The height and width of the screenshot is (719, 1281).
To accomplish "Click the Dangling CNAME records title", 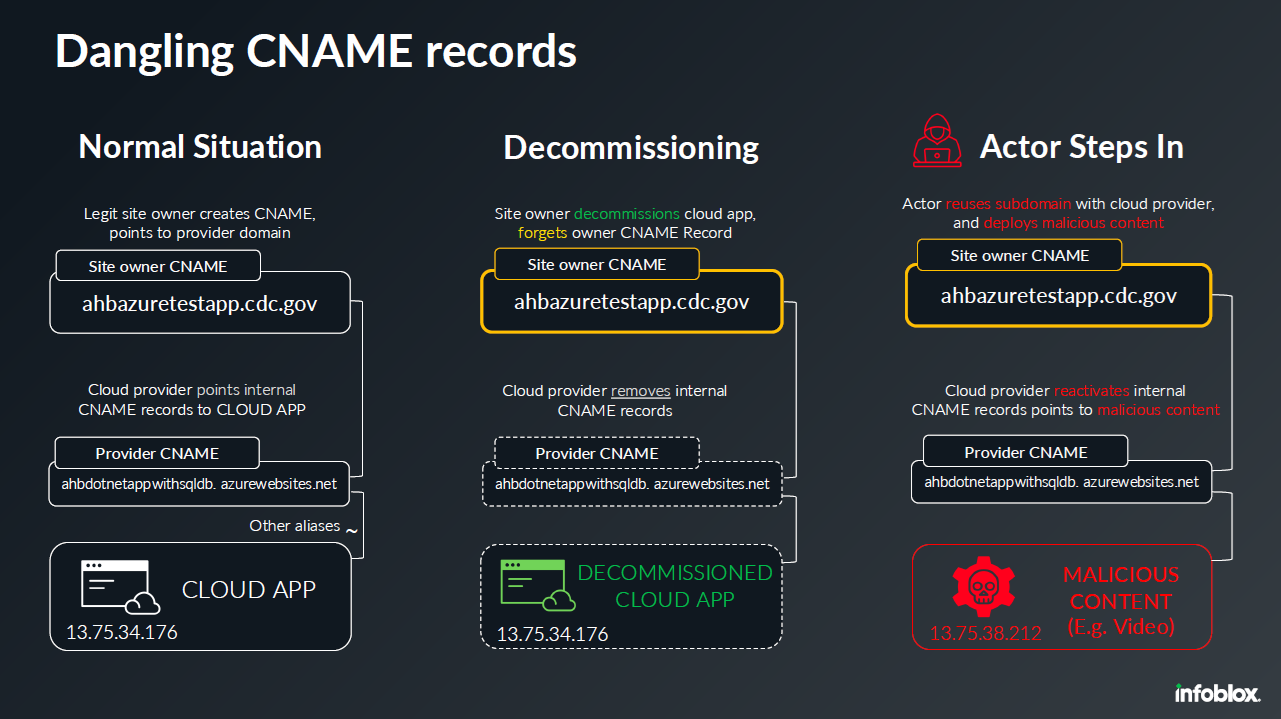I will (316, 50).
